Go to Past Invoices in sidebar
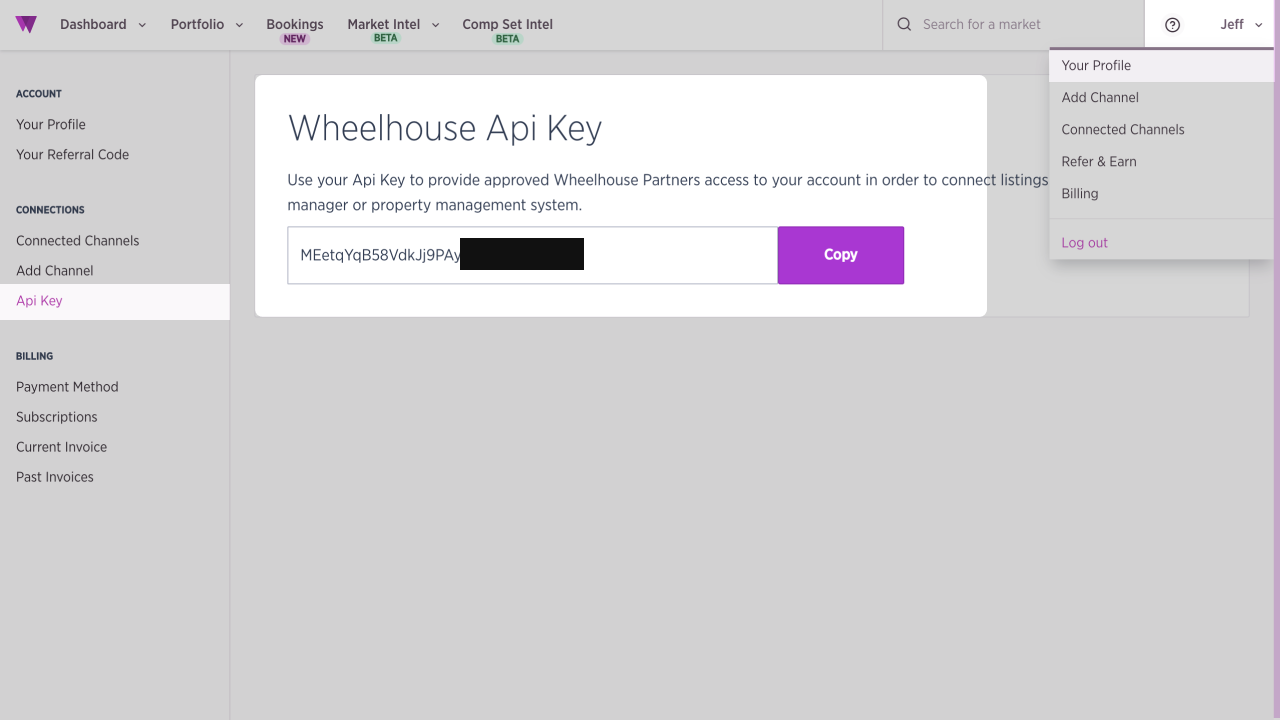The width and height of the screenshot is (1280, 720). click(55, 477)
